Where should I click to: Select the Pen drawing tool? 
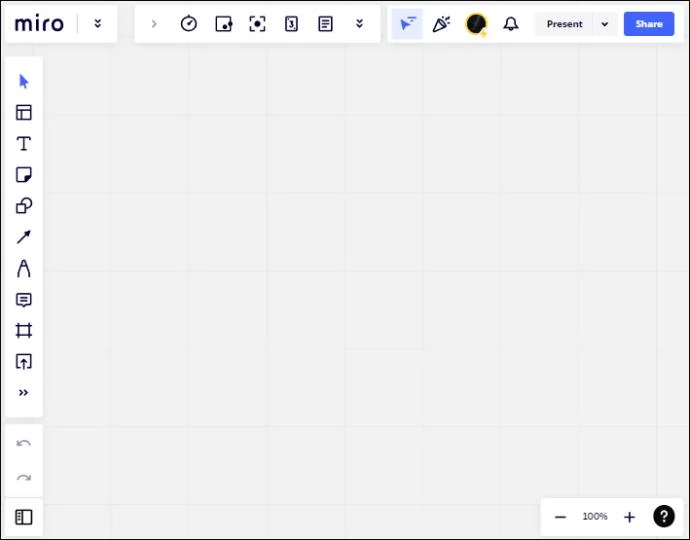tap(24, 268)
